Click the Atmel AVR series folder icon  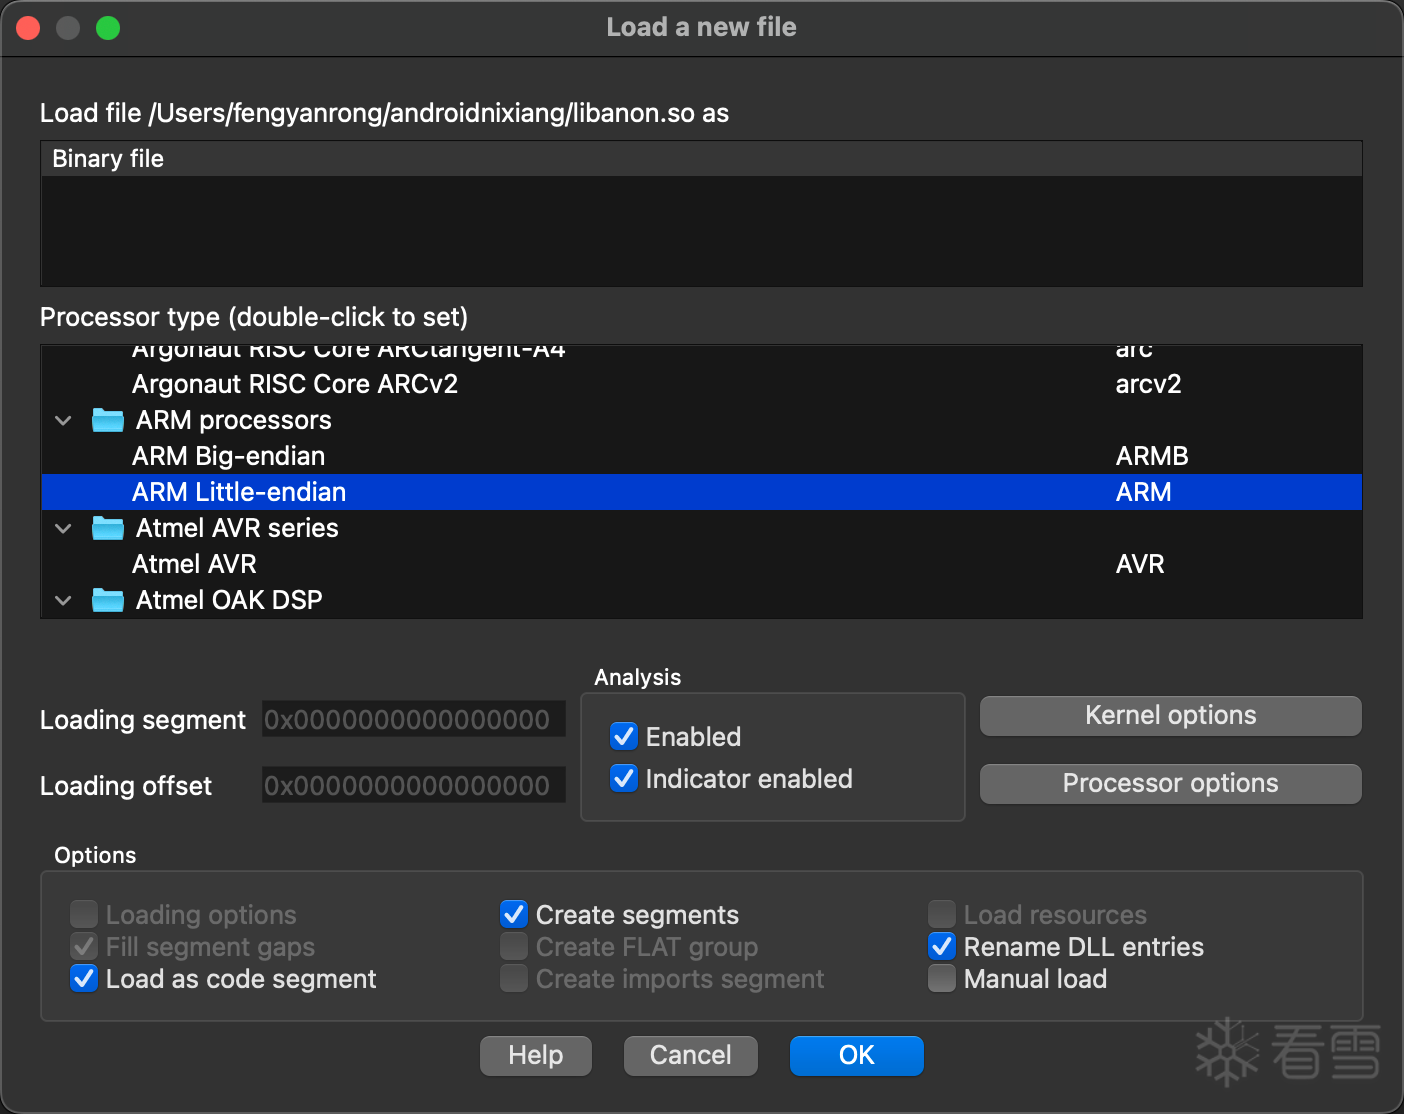108,528
